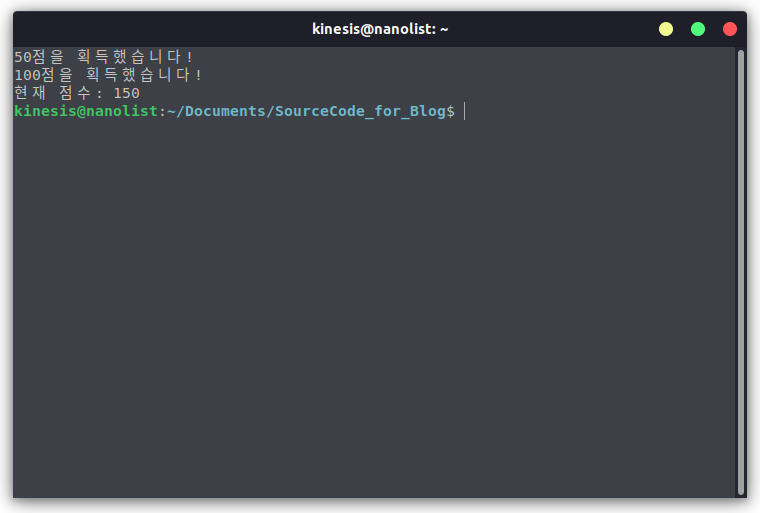Click the Documents segment of the path
This screenshot has width=760, height=513.
(x=225, y=111)
